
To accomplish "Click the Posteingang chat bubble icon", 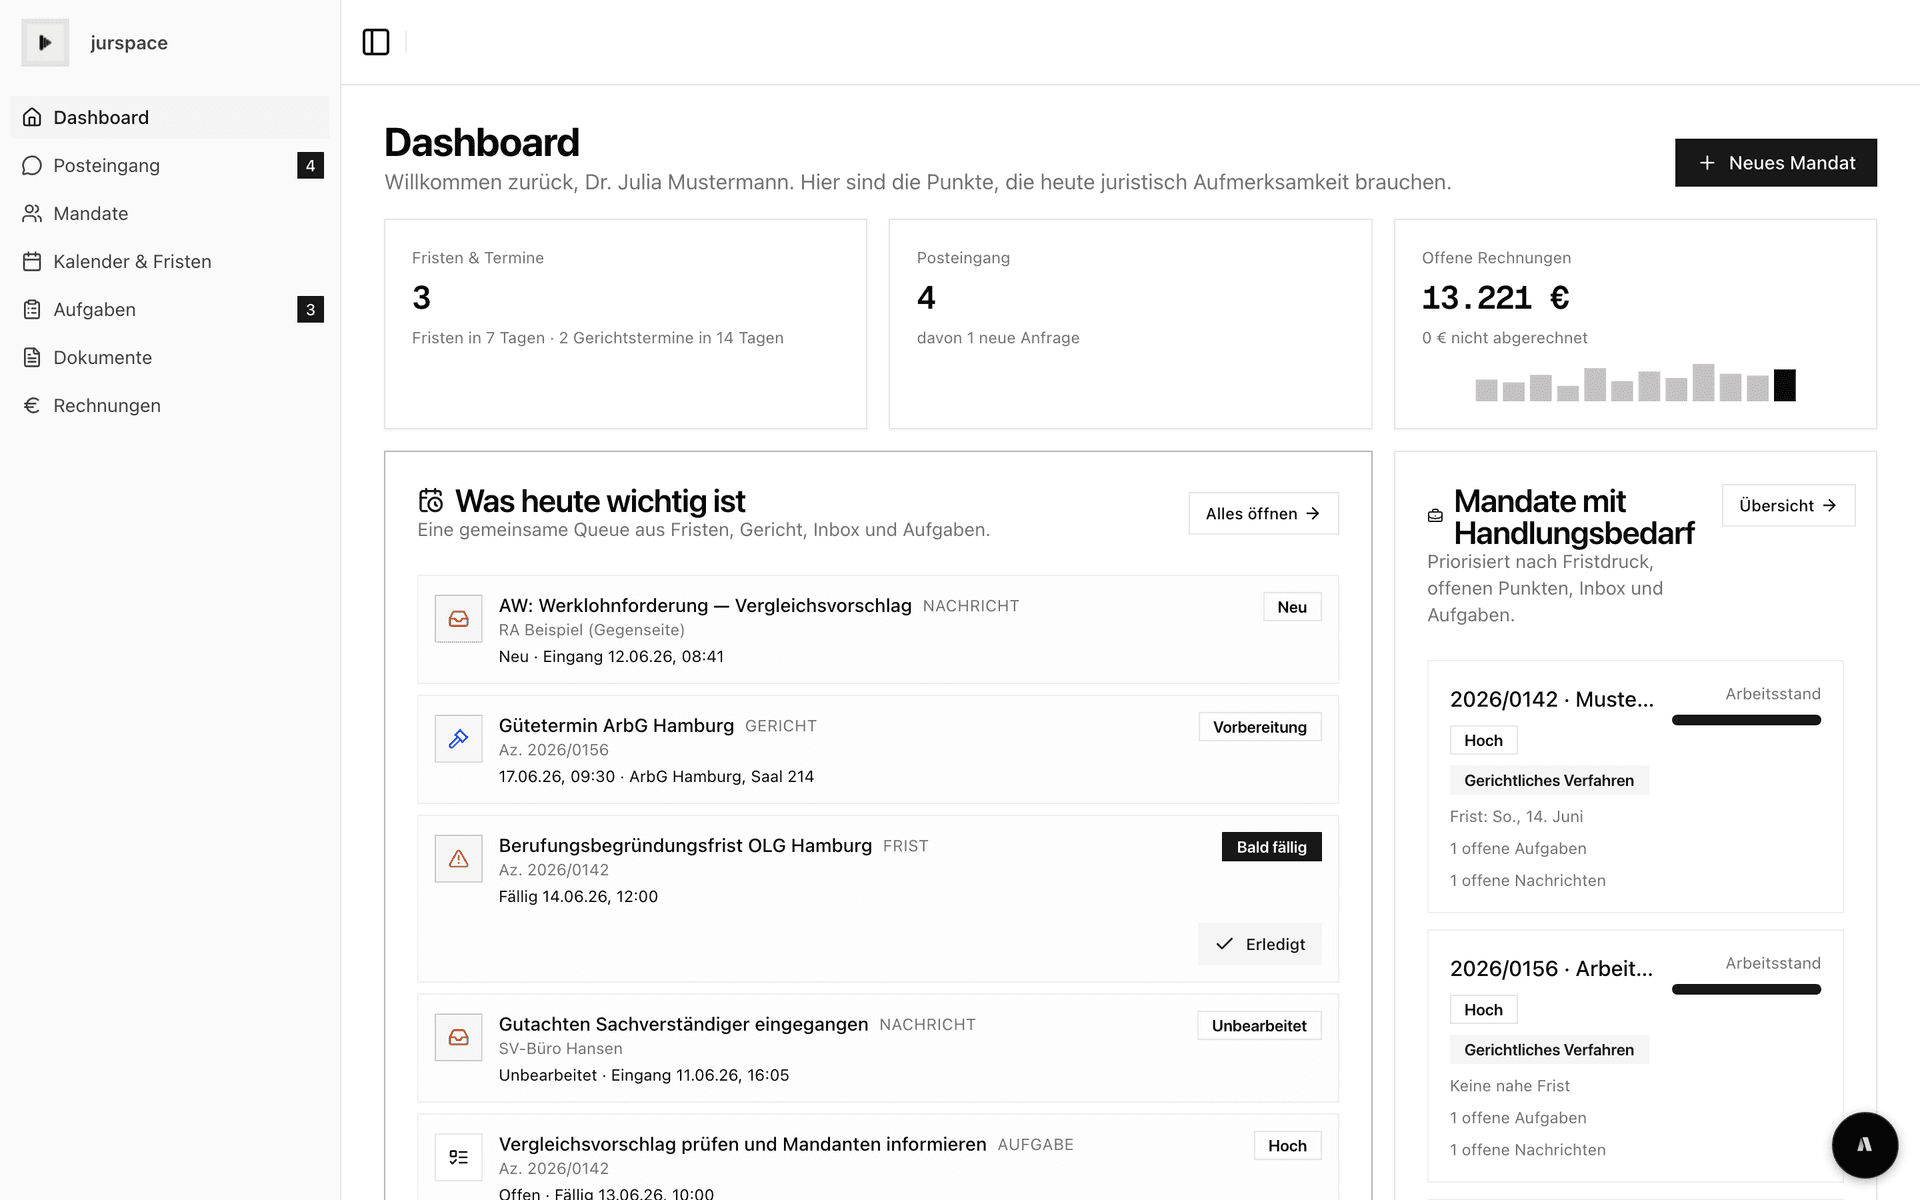I will (x=32, y=165).
